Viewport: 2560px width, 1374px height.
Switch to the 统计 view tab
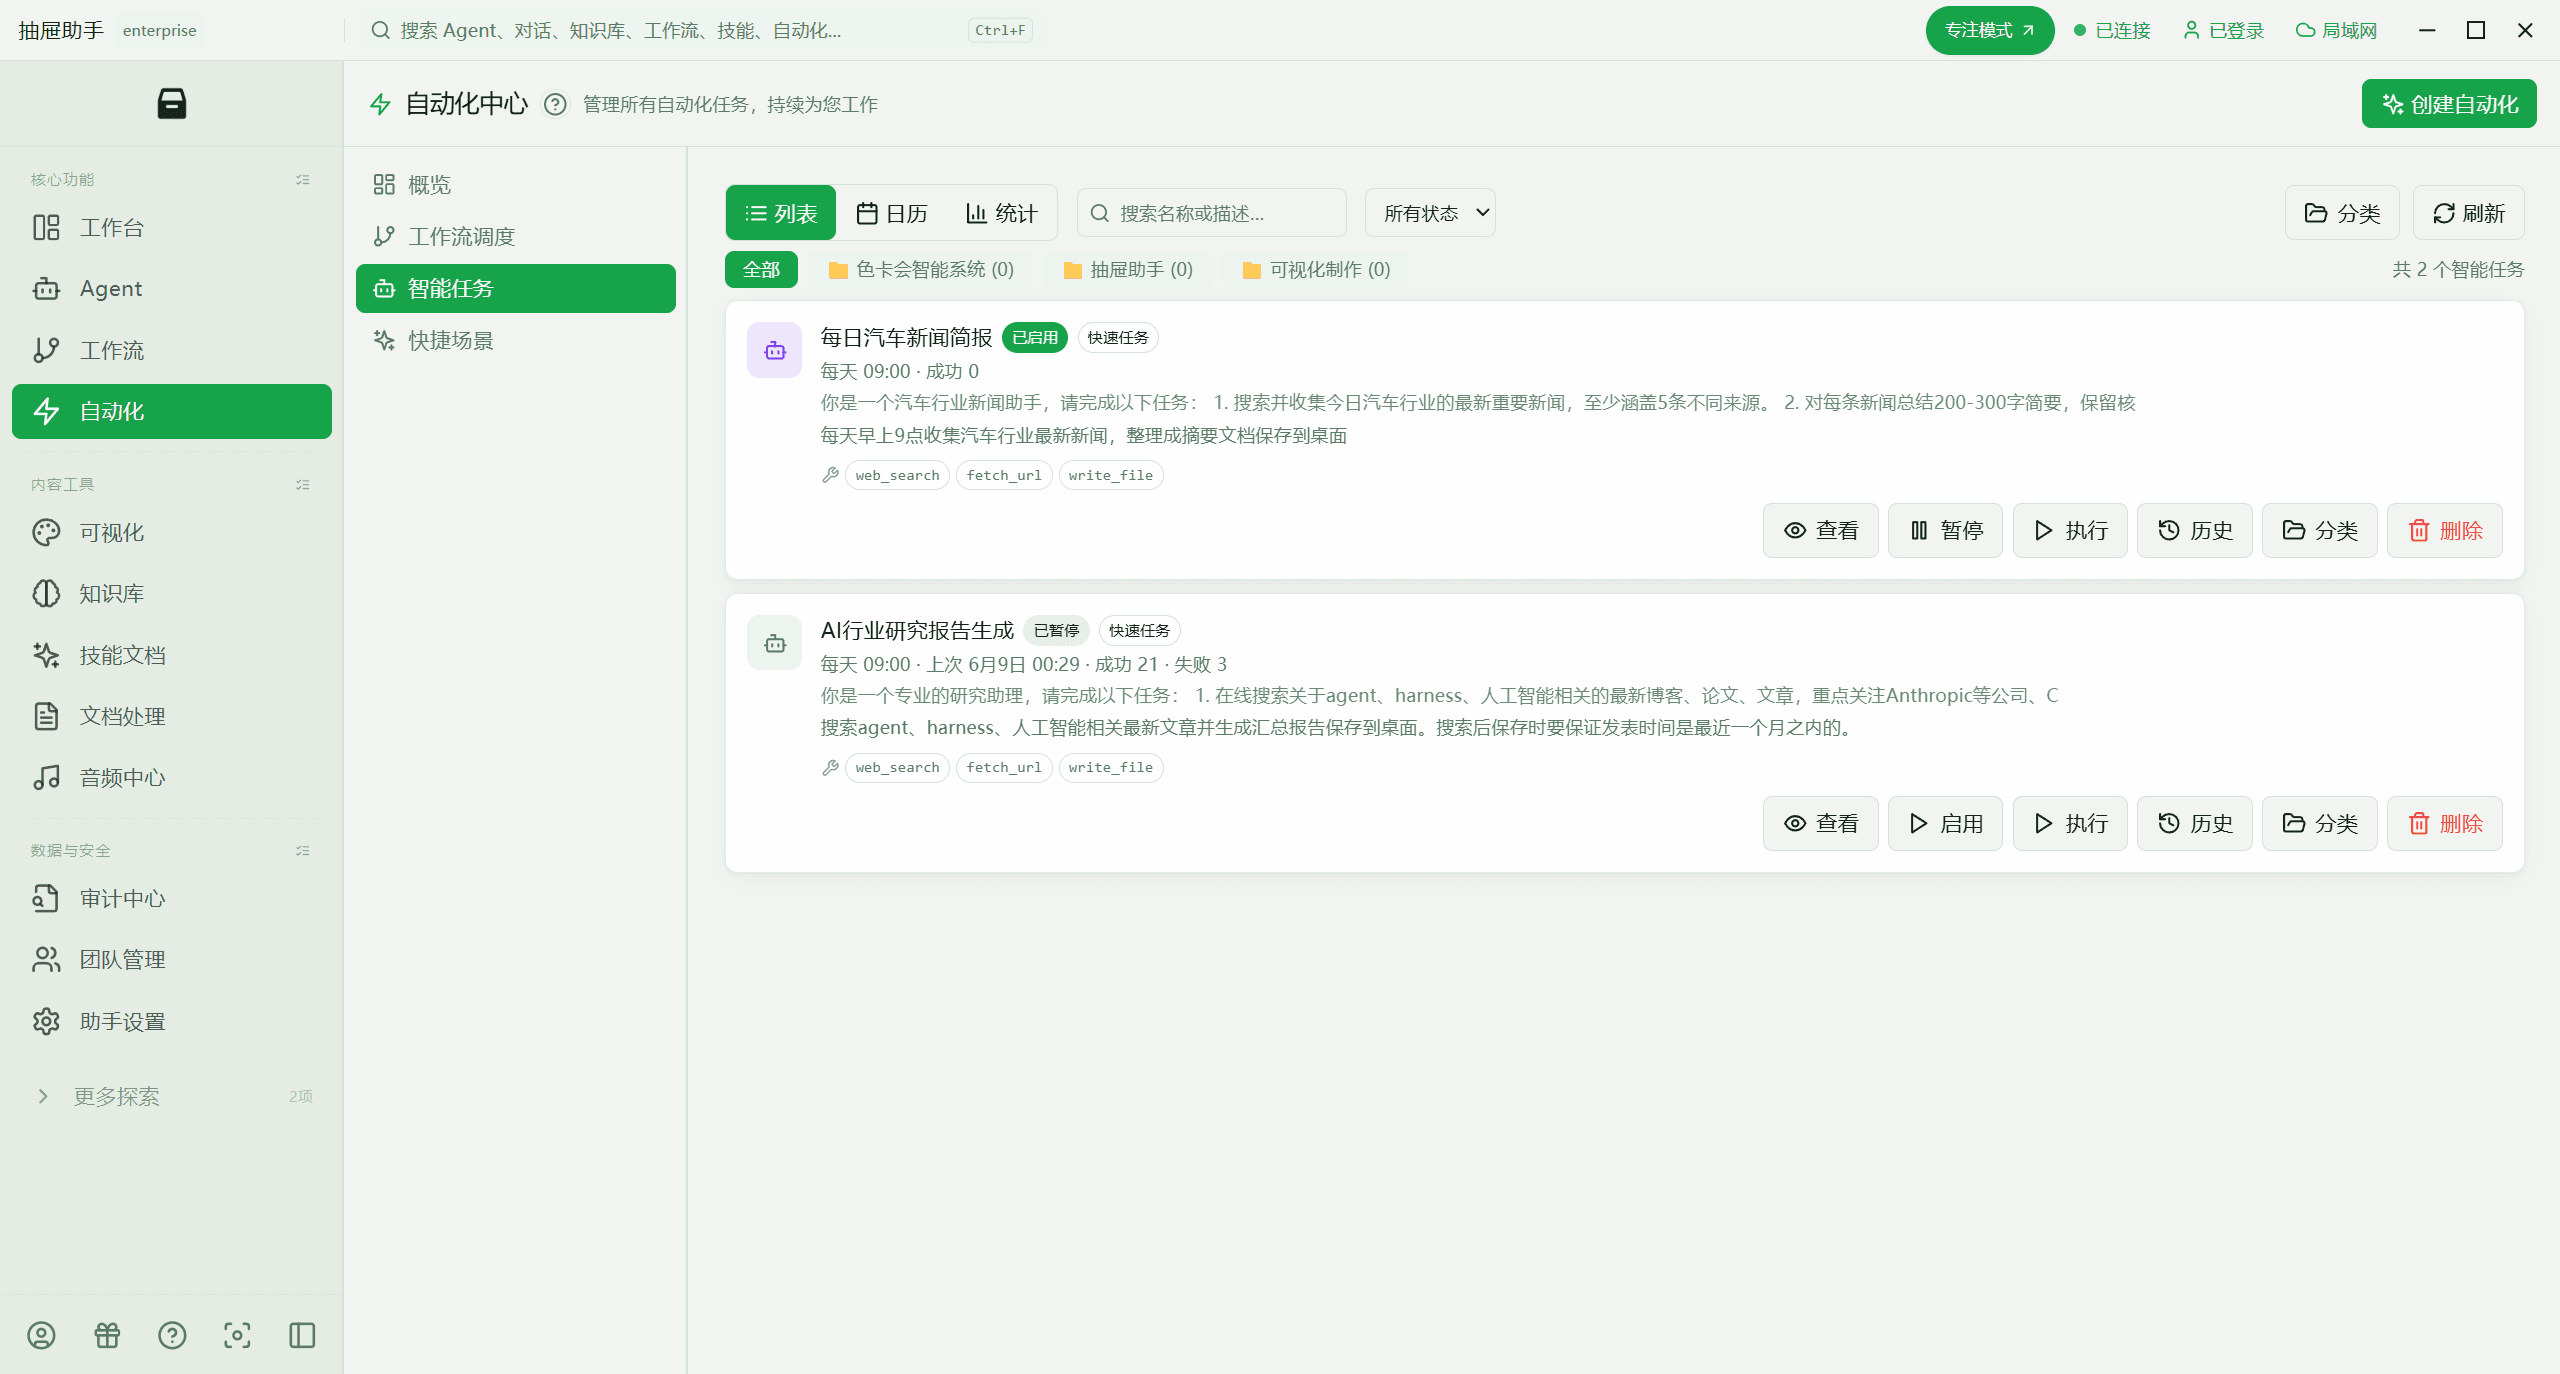1001,213
